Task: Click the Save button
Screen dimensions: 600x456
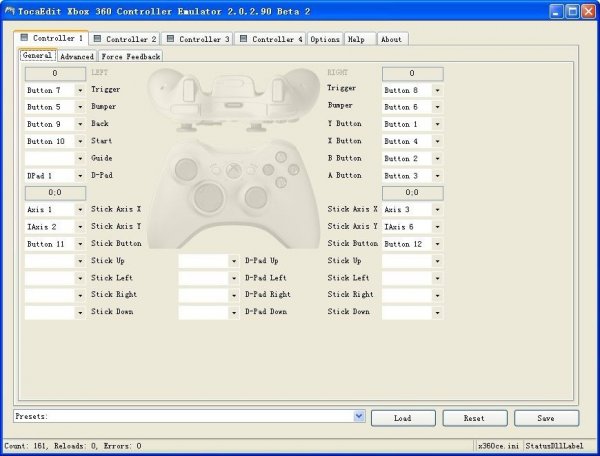Action: point(547,418)
